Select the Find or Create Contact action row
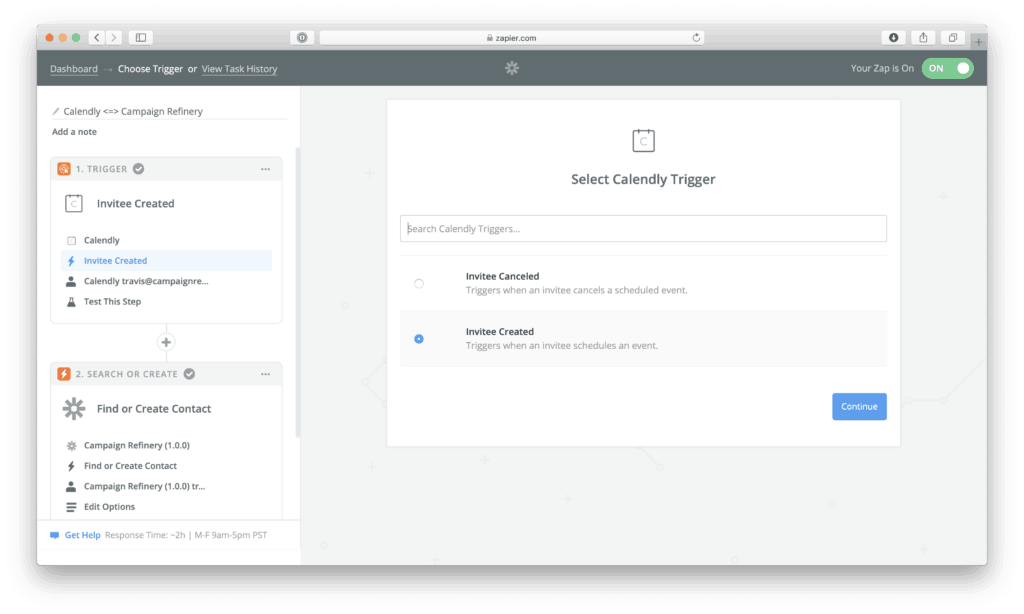The image size is (1024, 614). 167,466
